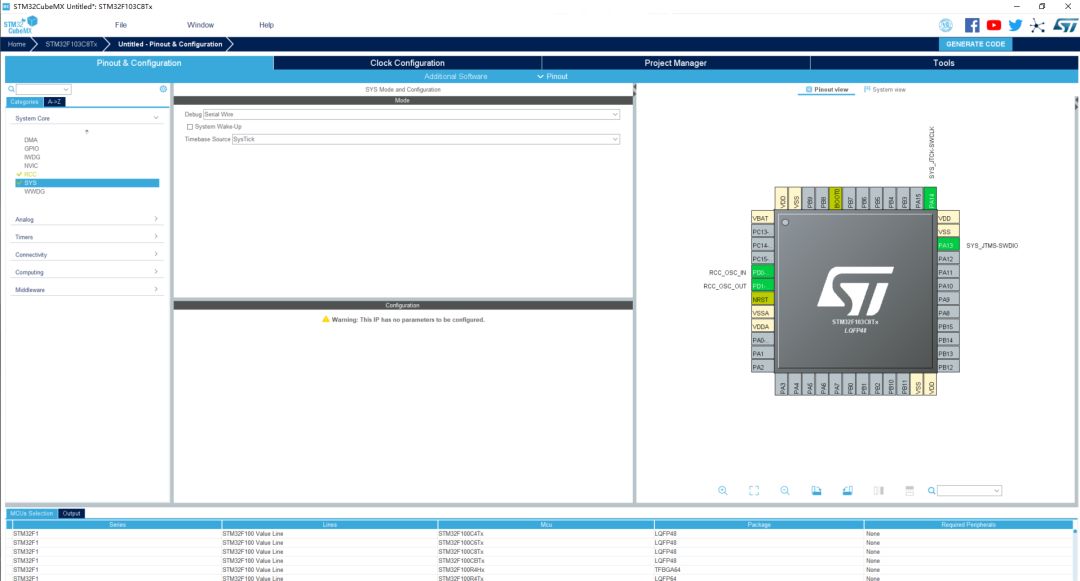The width and height of the screenshot is (1080, 581).
Task: Select the VBAT pin on the chip
Action: [x=762, y=218]
